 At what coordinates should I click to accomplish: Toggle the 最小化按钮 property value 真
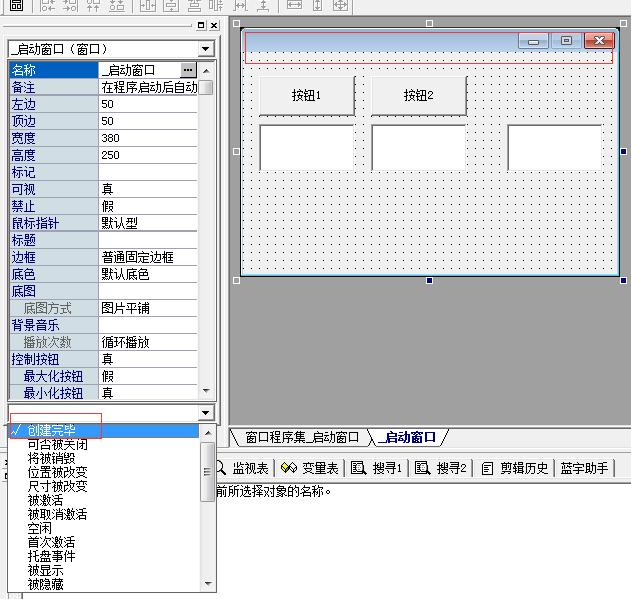[148, 392]
